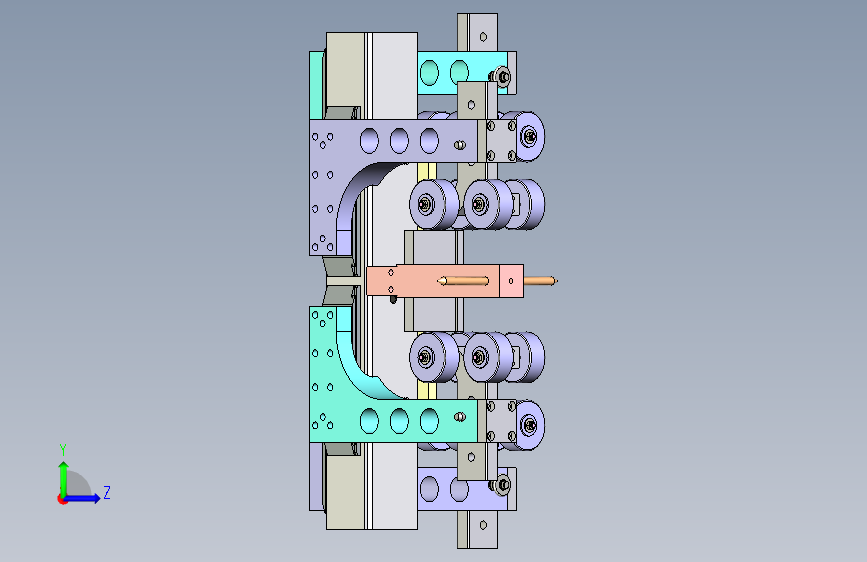This screenshot has width=867, height=562.
Task: Pick the lower-middle purple roller wheel
Action: click(487, 357)
